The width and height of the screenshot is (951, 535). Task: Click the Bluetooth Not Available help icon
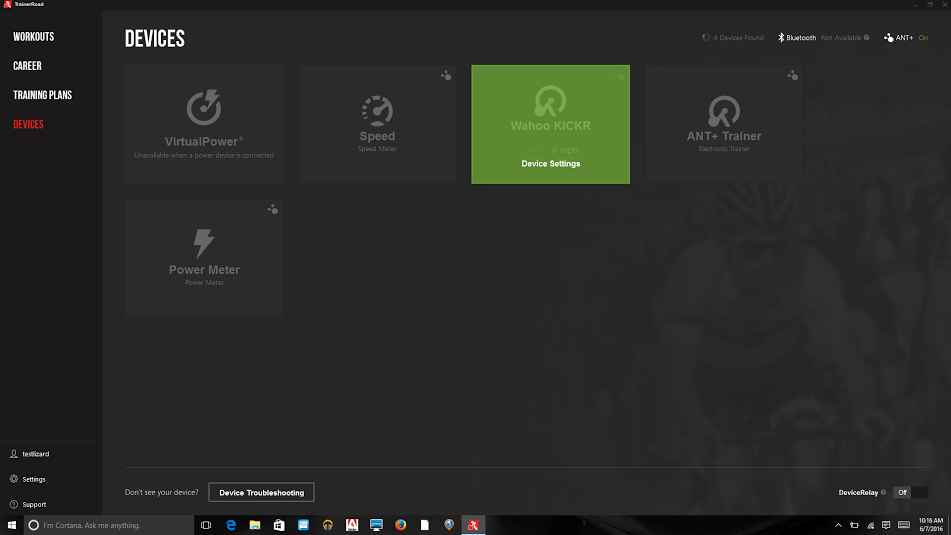coord(867,38)
